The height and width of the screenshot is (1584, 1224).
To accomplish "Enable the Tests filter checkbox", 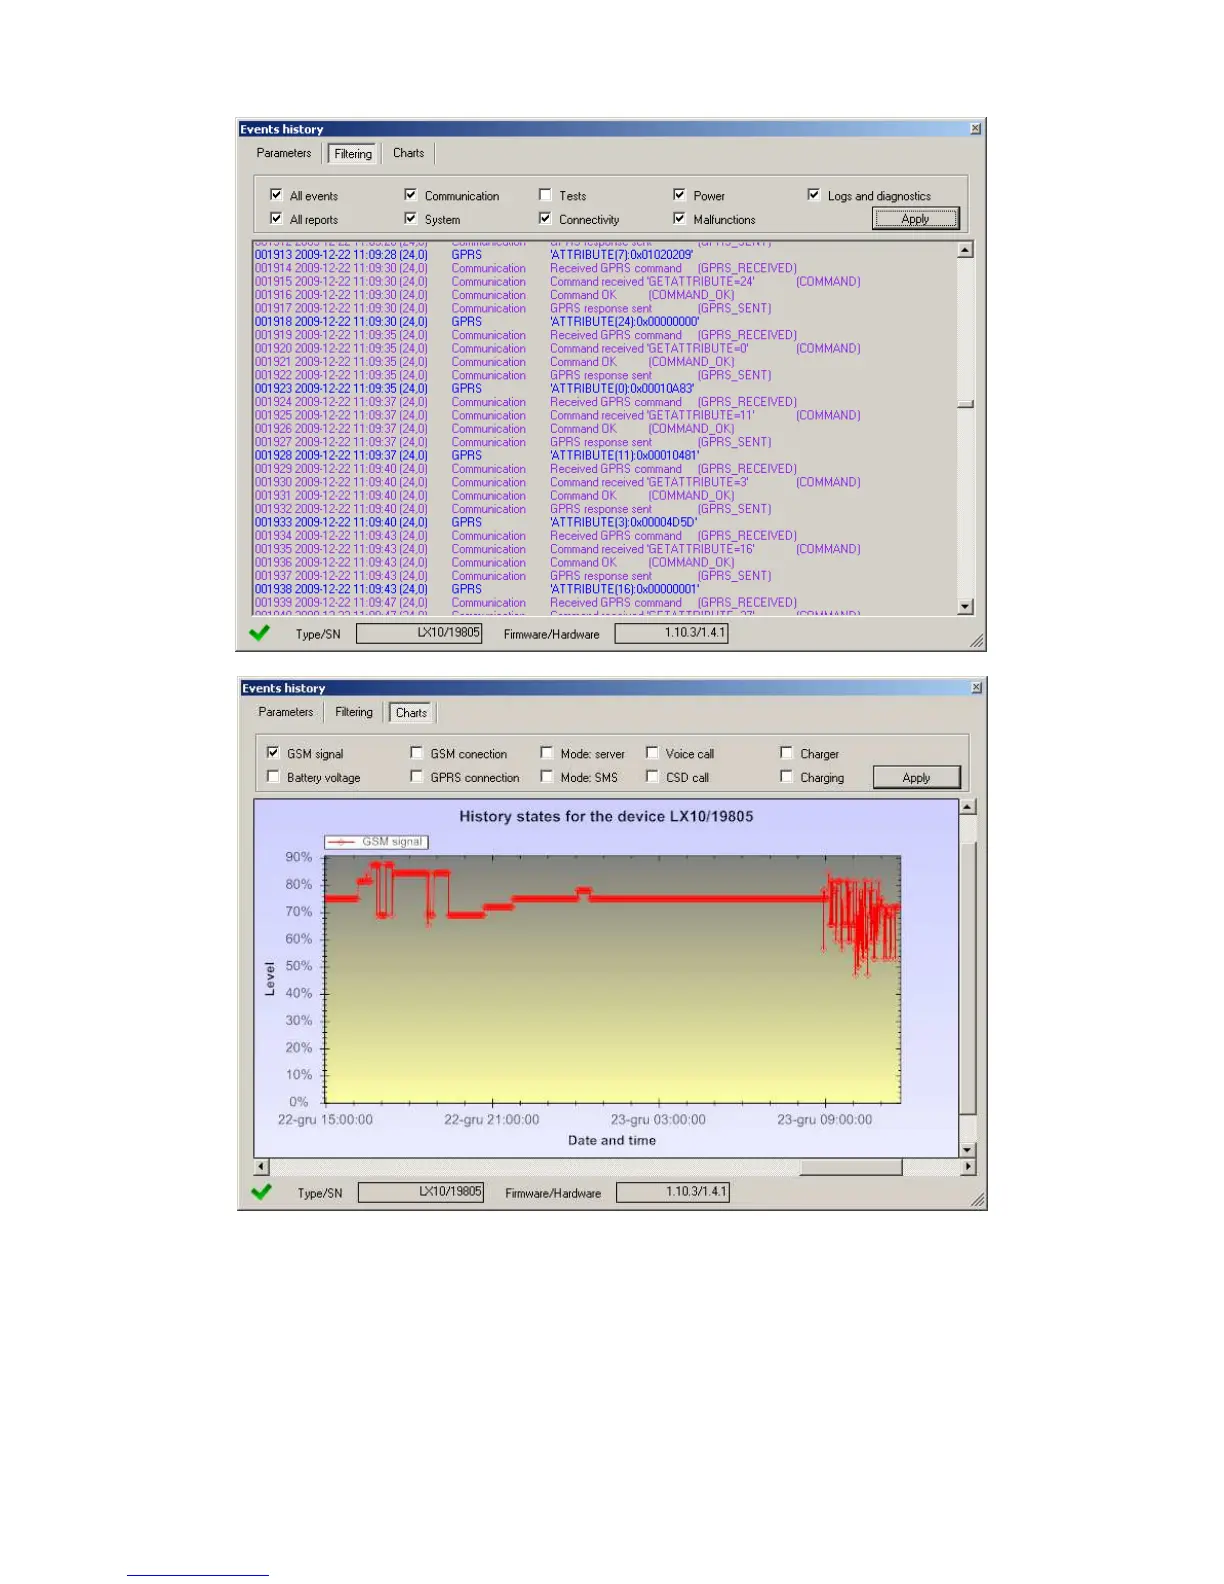I will [545, 195].
